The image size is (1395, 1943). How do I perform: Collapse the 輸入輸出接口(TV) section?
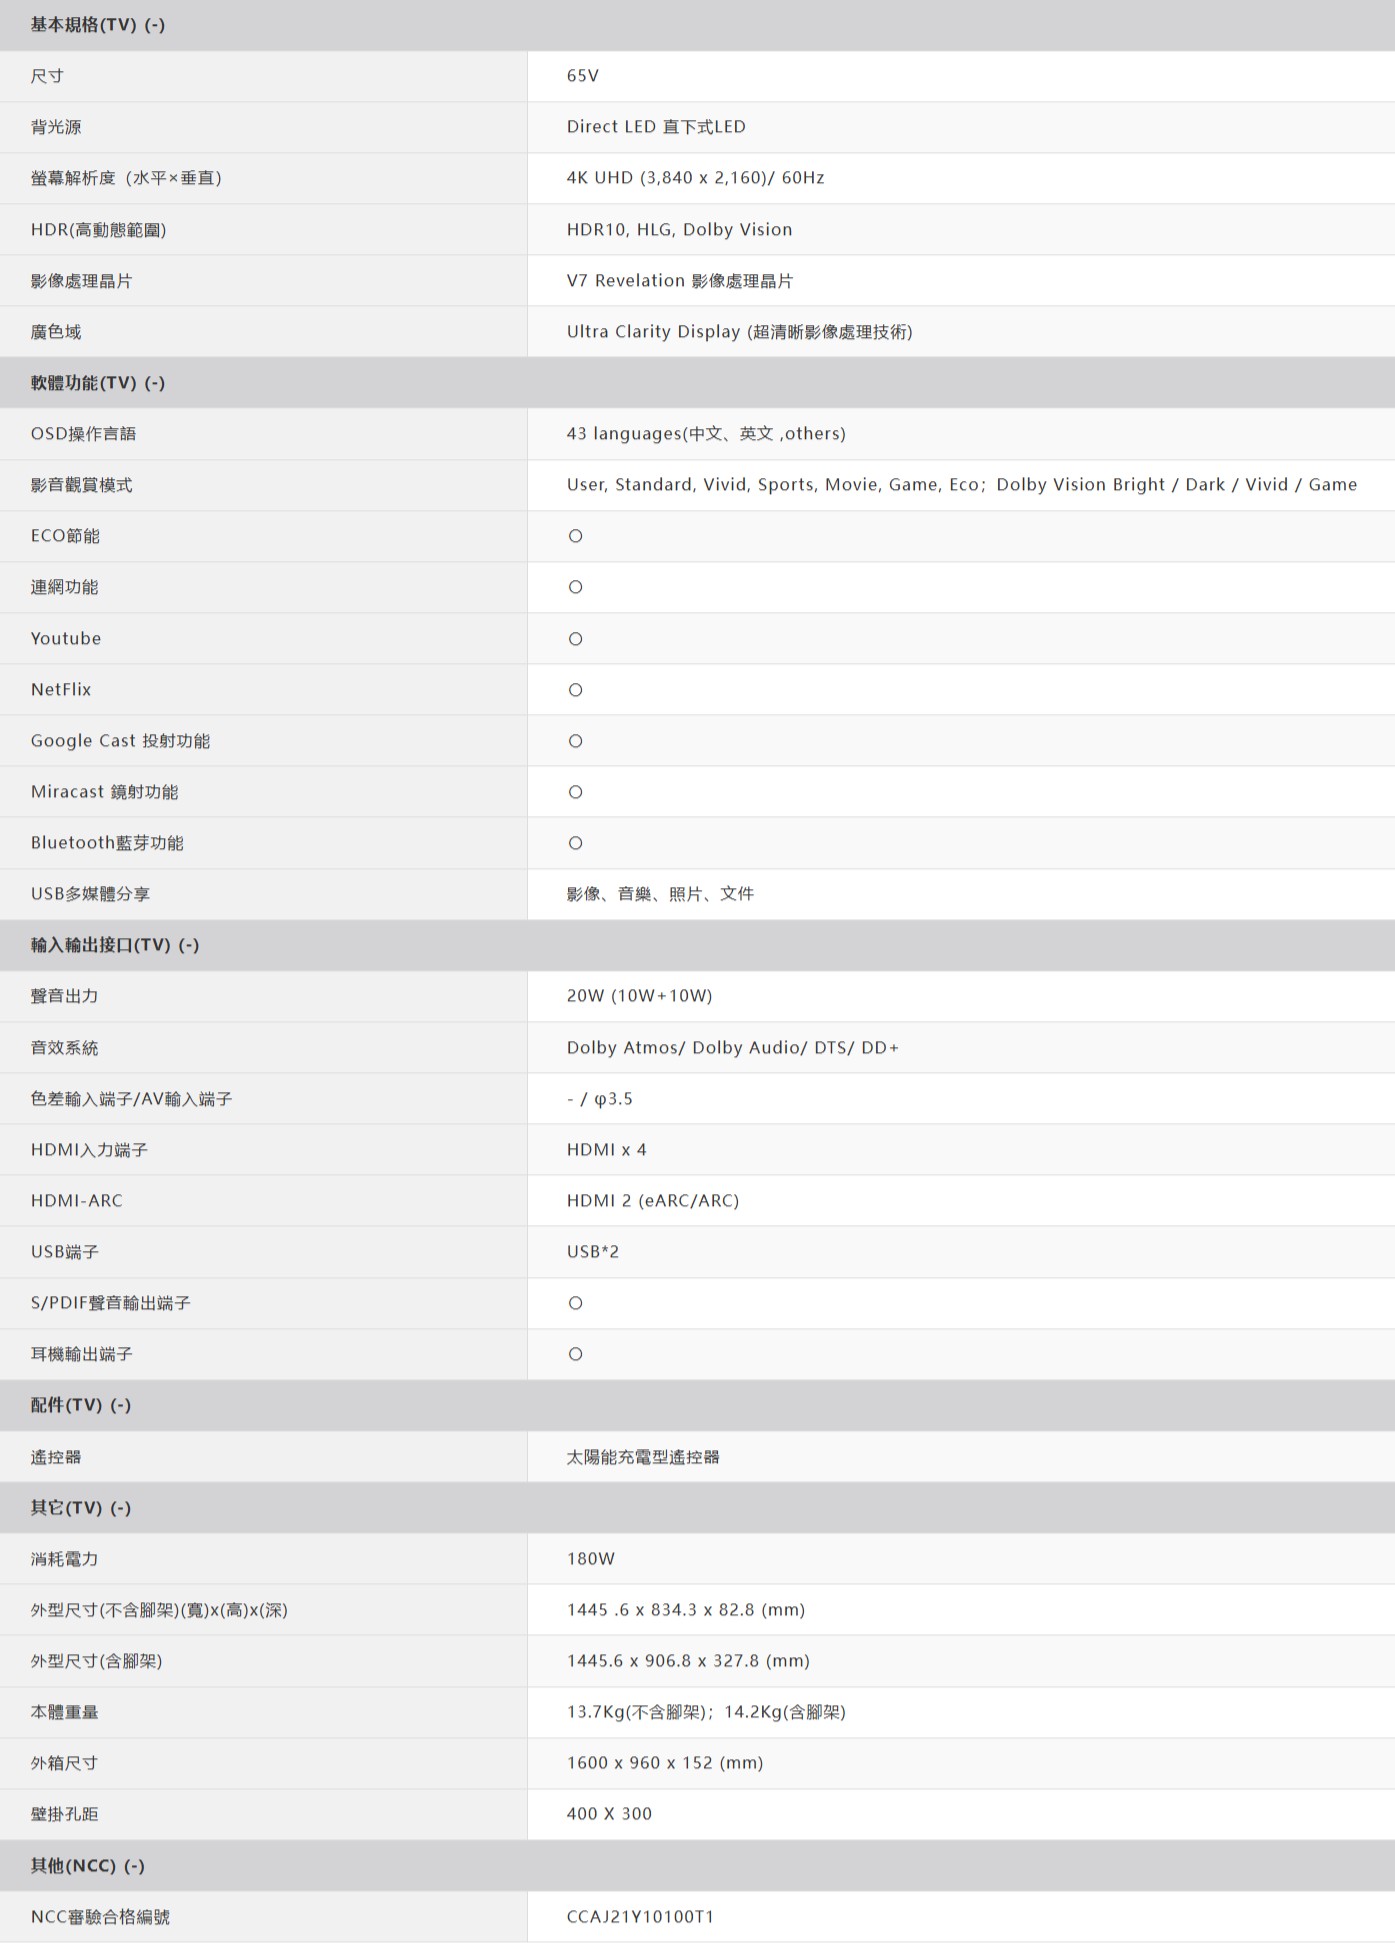[x=114, y=945]
